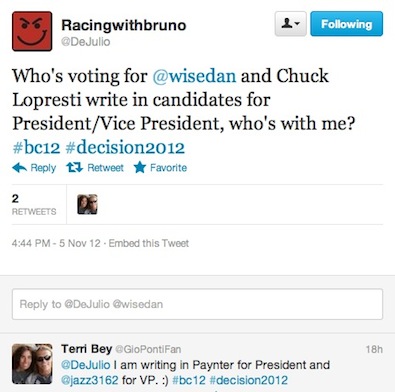395x392 pixels.
Task: Focus the Reply to @DeJulio @wisedan field
Action: coord(197,304)
